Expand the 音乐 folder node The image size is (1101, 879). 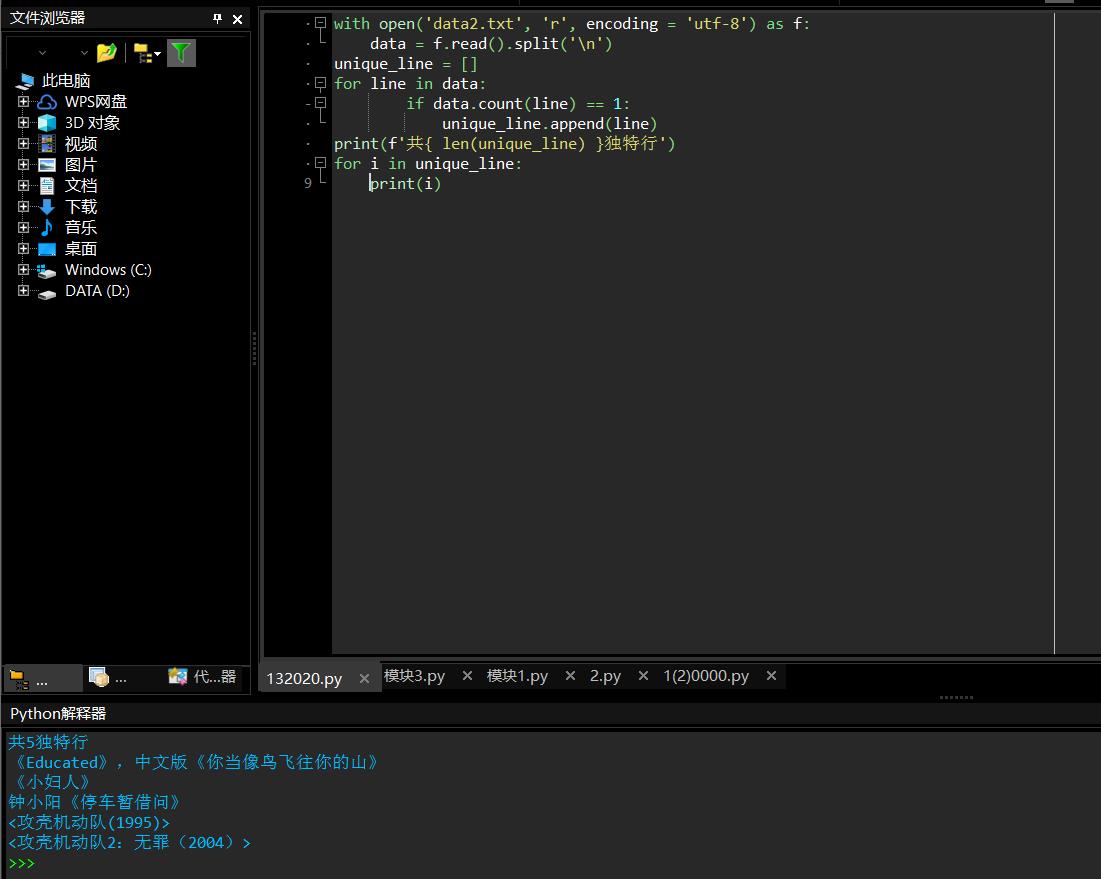pyautogui.click(x=23, y=227)
